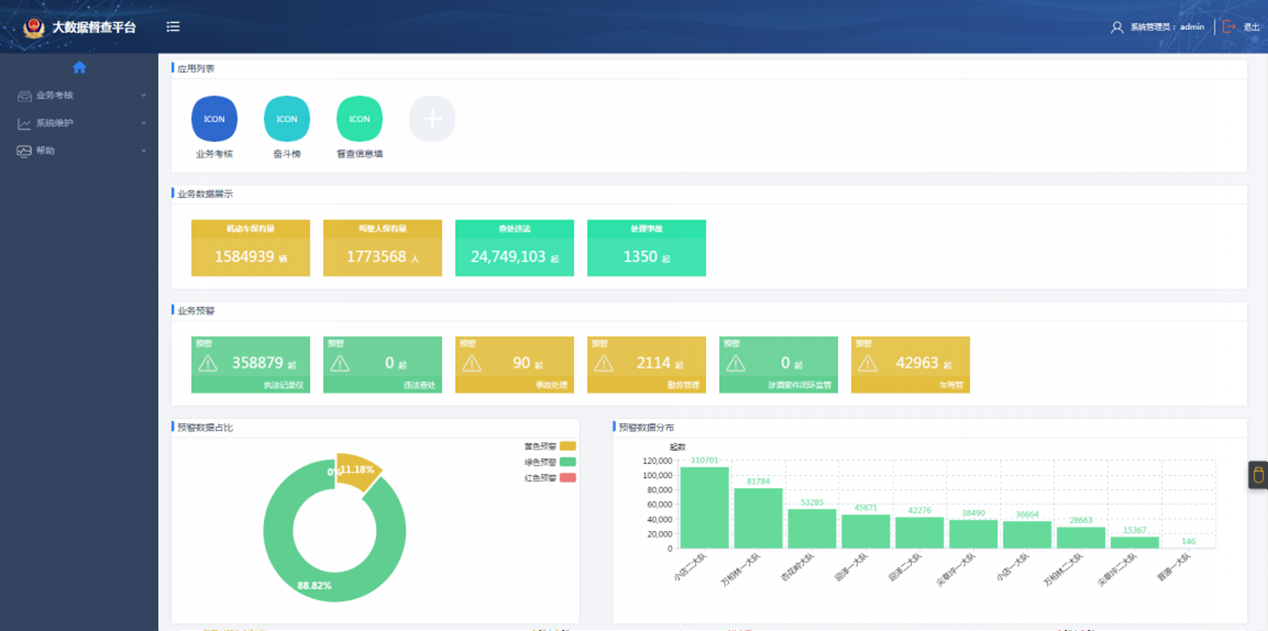Click the tallest bar for 小店二大队
The width and height of the screenshot is (1268, 631).
[705, 507]
